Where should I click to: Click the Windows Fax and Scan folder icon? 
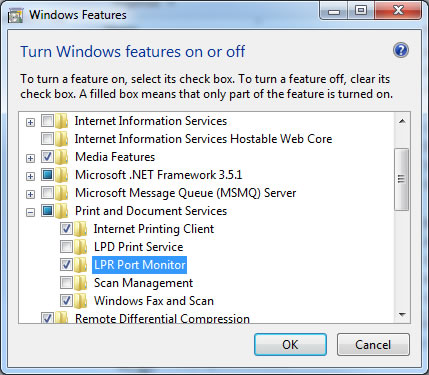(81, 301)
